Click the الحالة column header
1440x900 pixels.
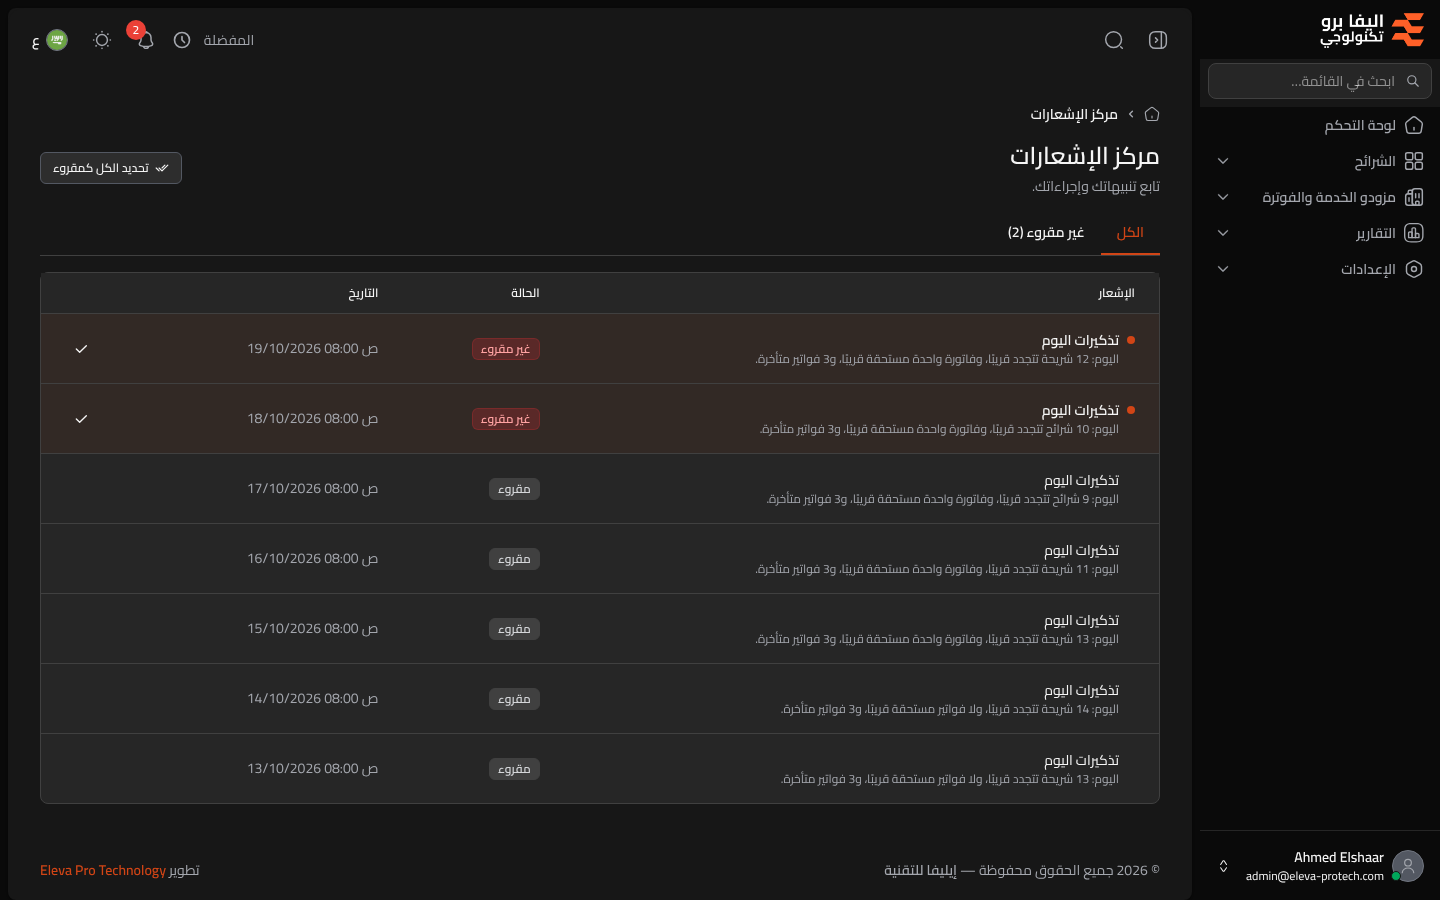[525, 293]
